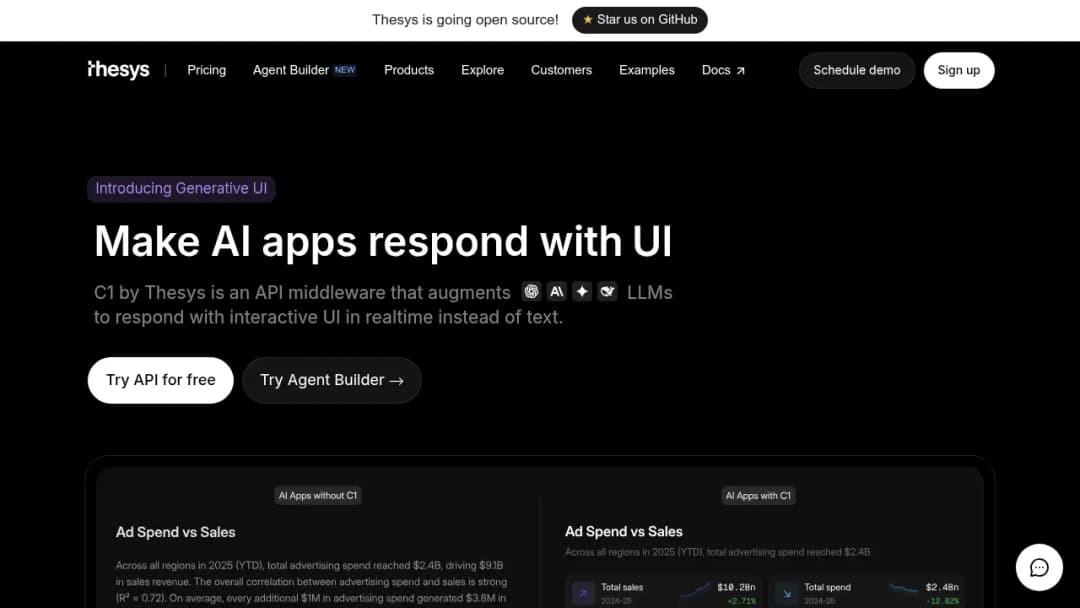Click the Gemini sparkle icon

click(582, 291)
